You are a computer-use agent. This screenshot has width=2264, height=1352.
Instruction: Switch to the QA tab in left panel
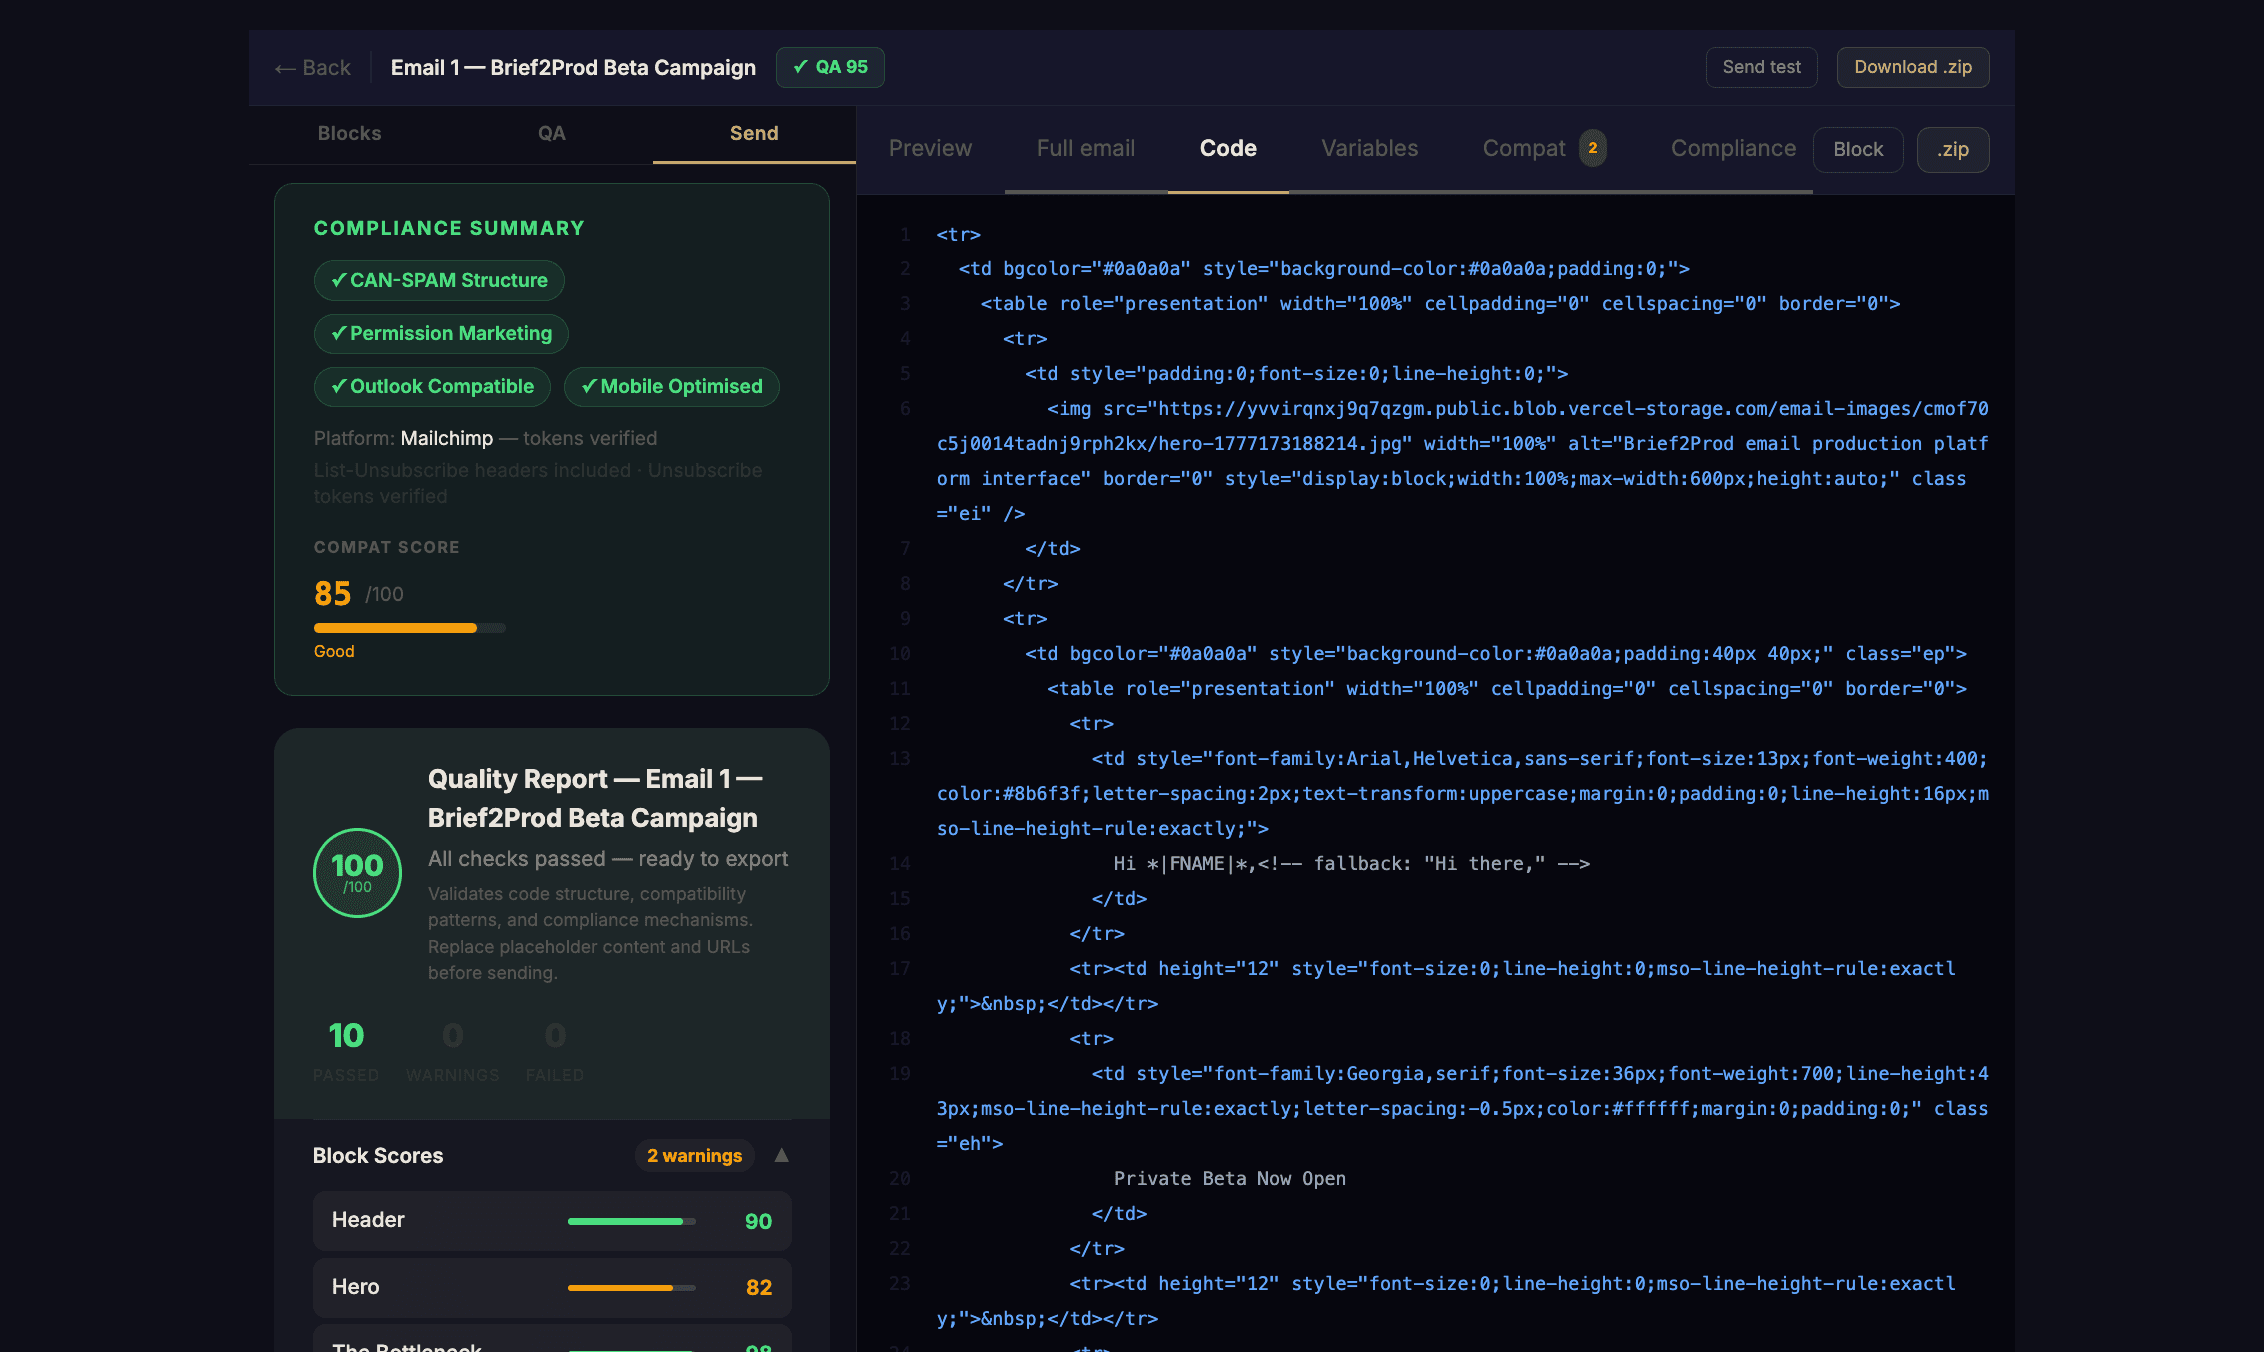tap(551, 133)
